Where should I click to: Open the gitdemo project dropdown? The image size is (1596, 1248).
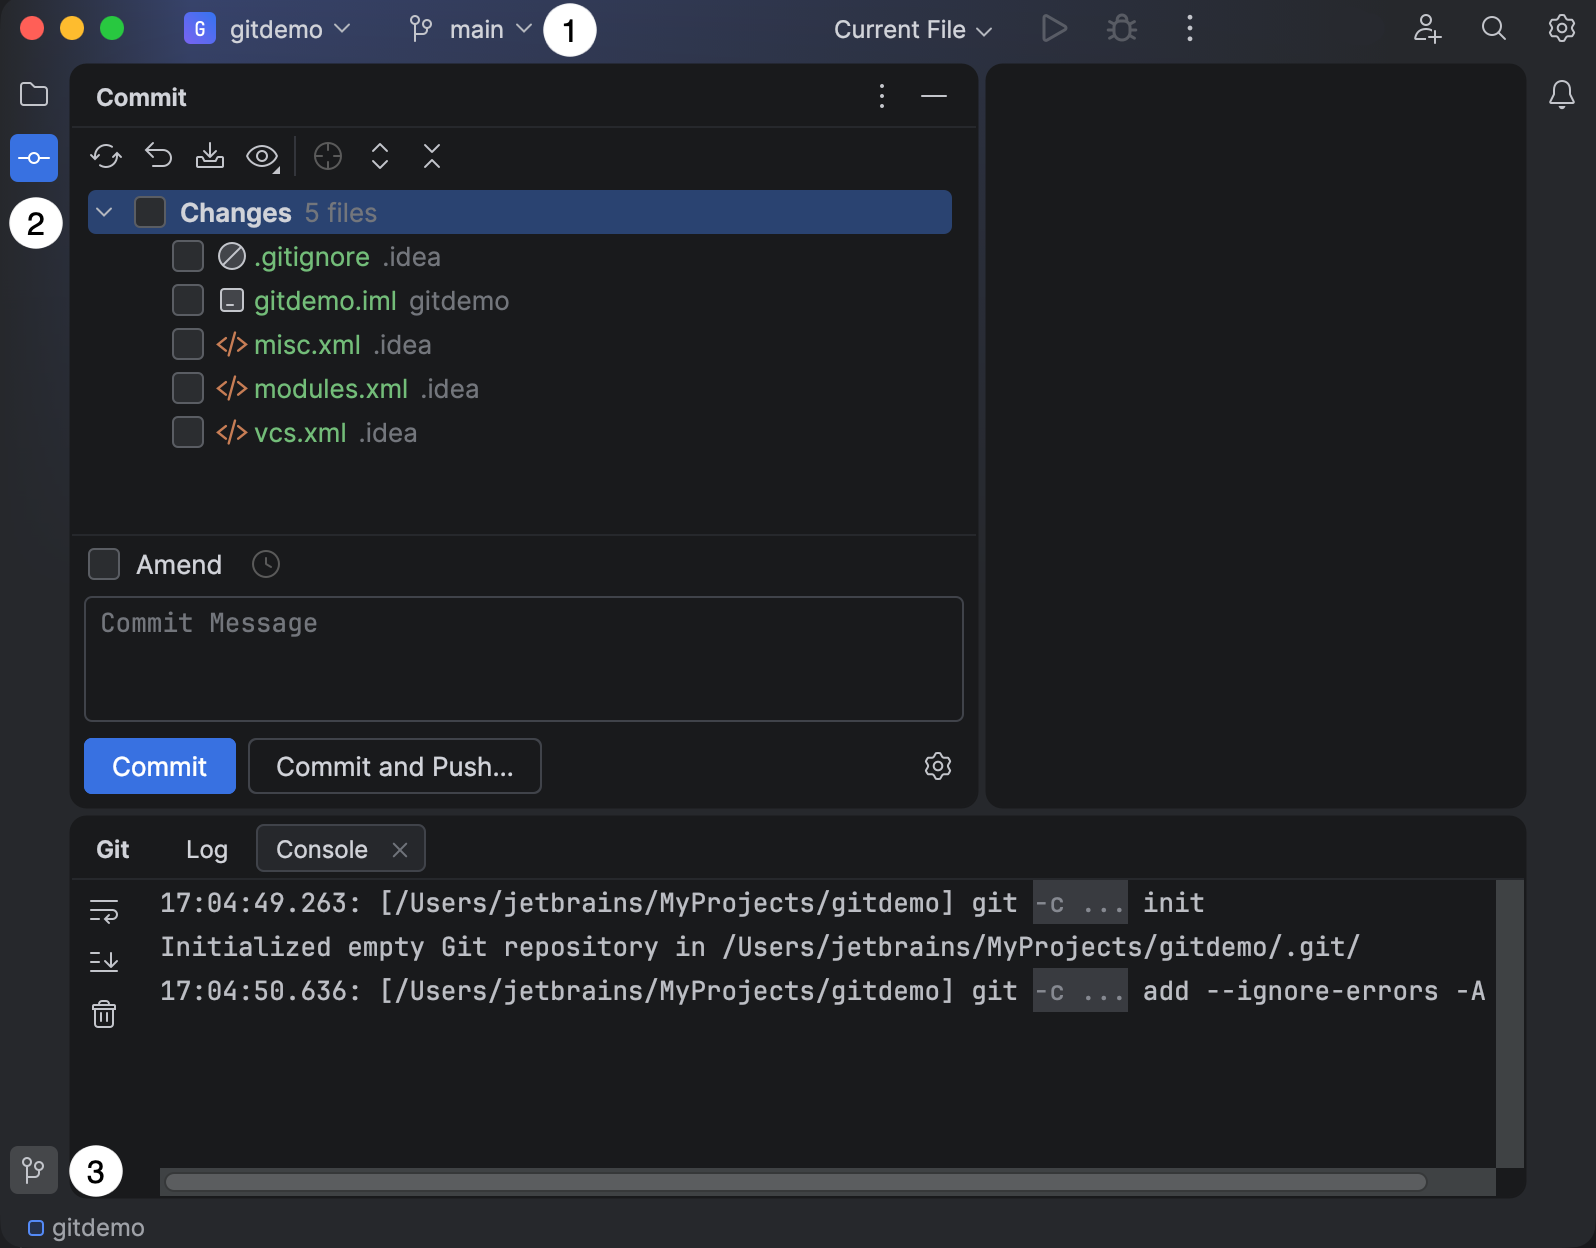[267, 29]
